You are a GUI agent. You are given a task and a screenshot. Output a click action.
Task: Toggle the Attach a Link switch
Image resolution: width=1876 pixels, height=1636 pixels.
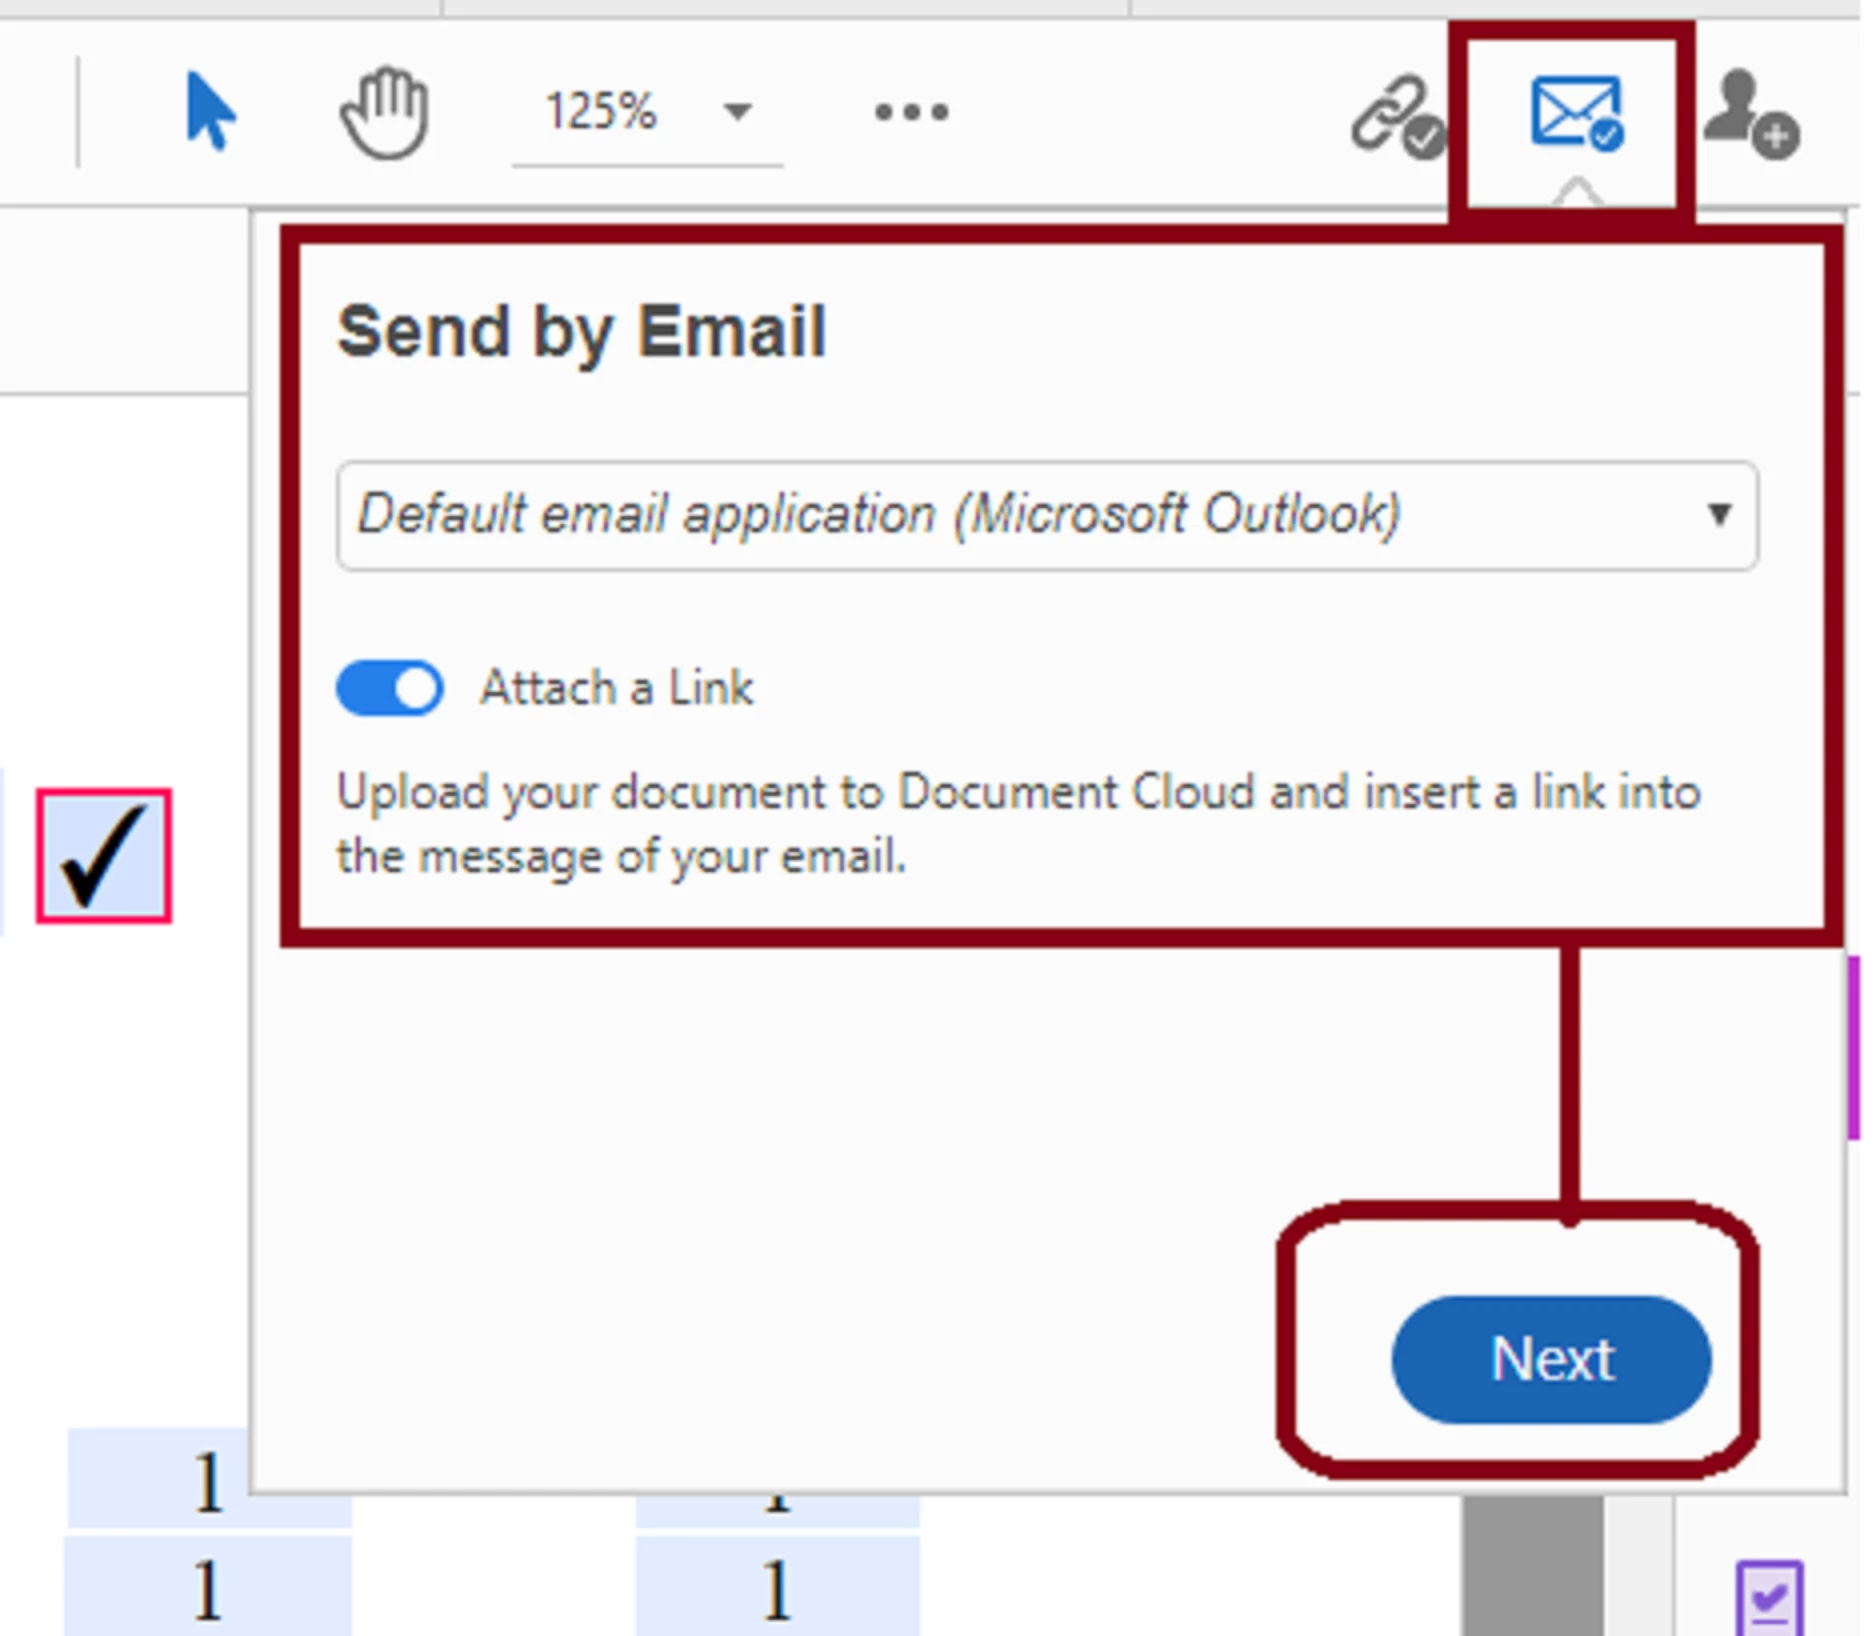tap(390, 688)
